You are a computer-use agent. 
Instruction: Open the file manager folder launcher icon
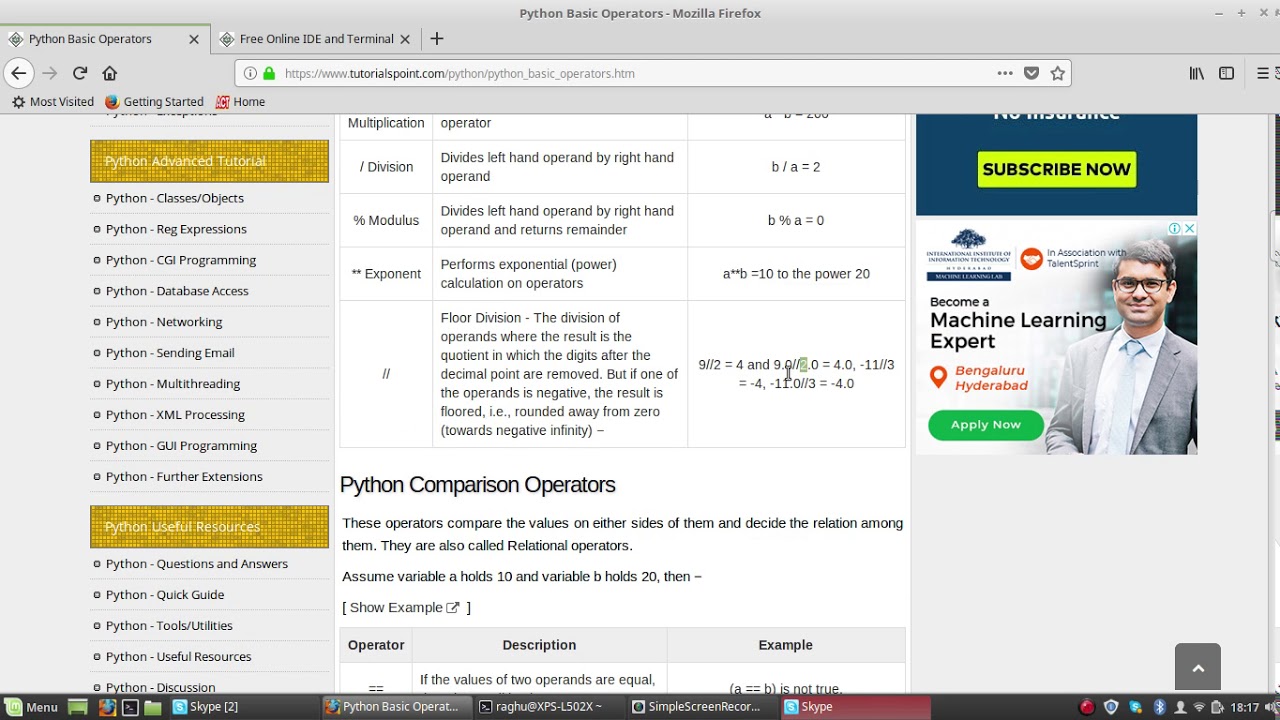coord(153,707)
